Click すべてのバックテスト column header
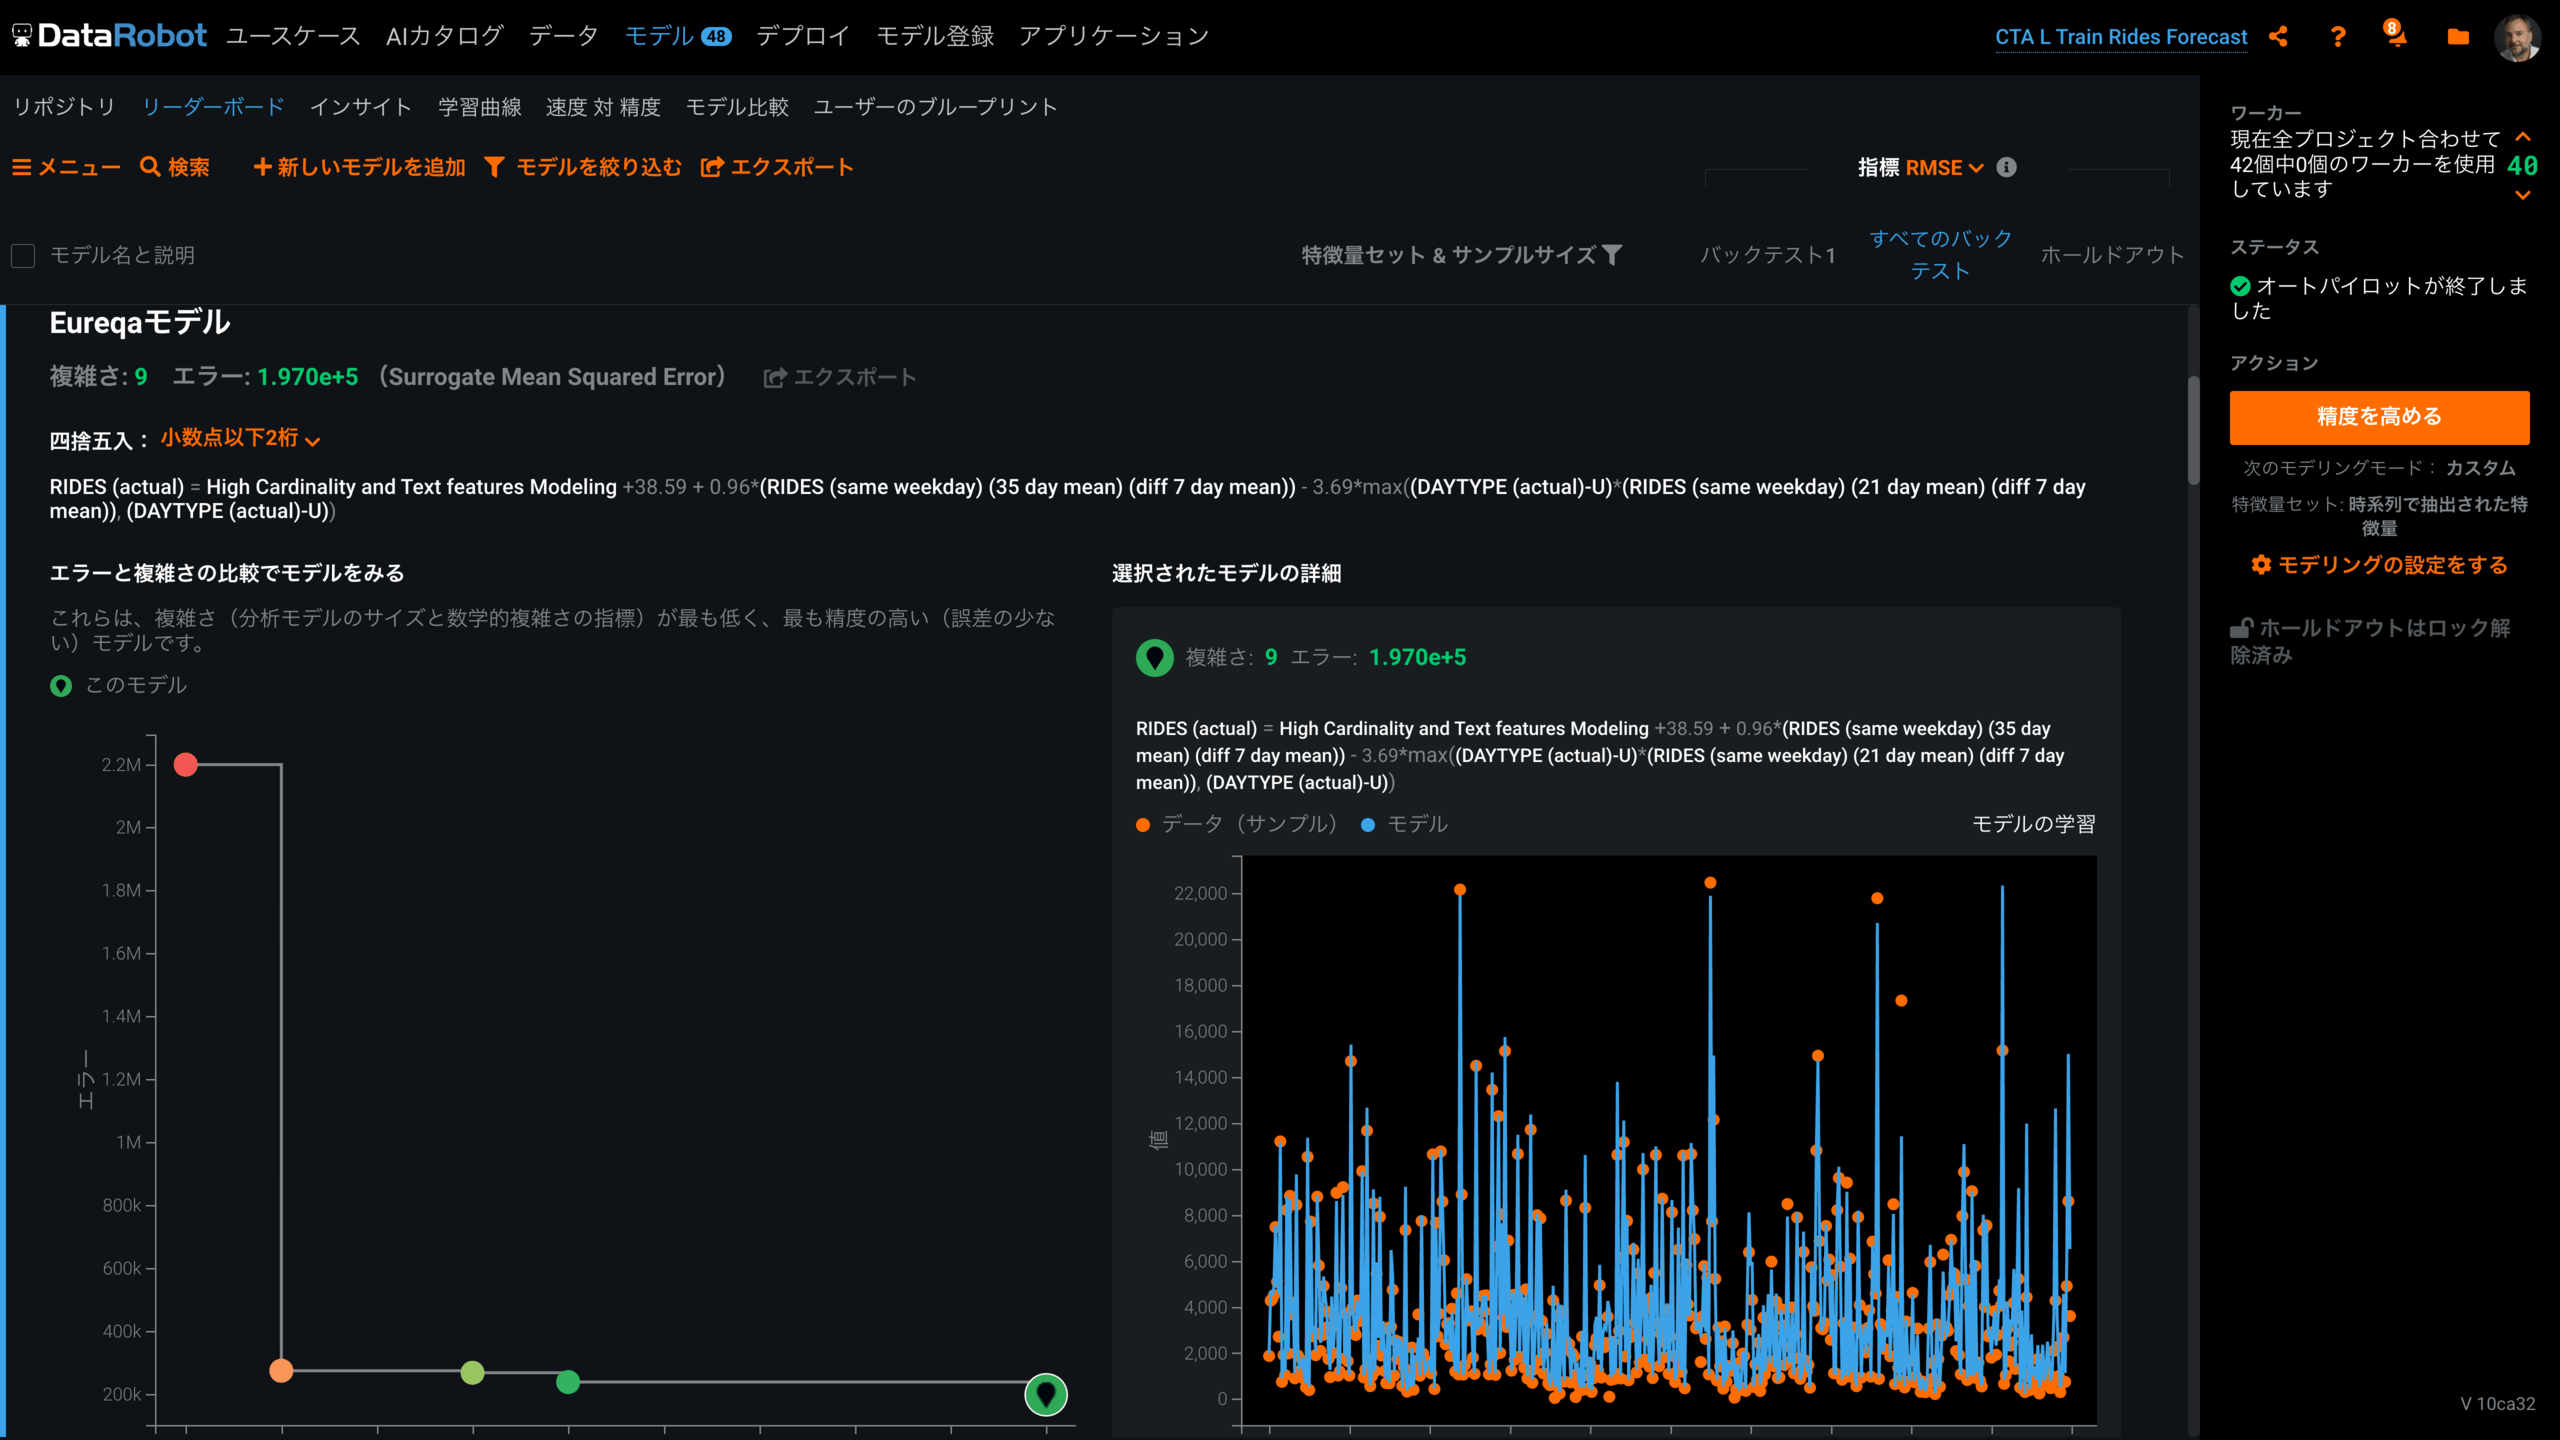 pyautogui.click(x=1940, y=255)
